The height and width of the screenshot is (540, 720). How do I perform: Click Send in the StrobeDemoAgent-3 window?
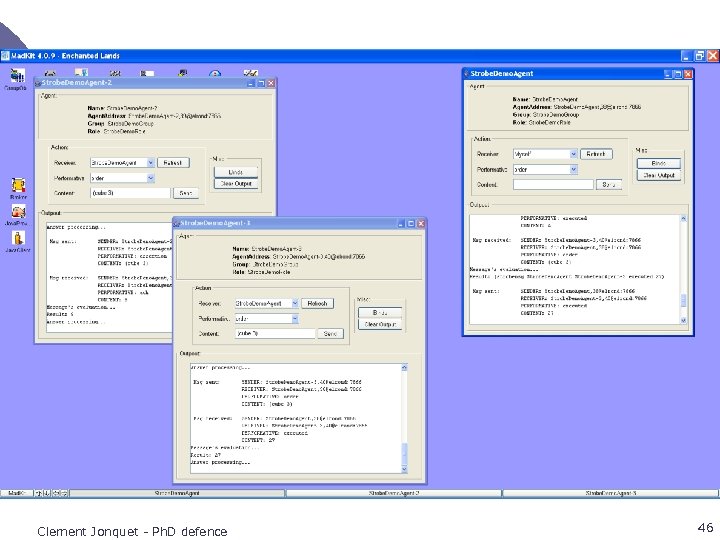[331, 334]
